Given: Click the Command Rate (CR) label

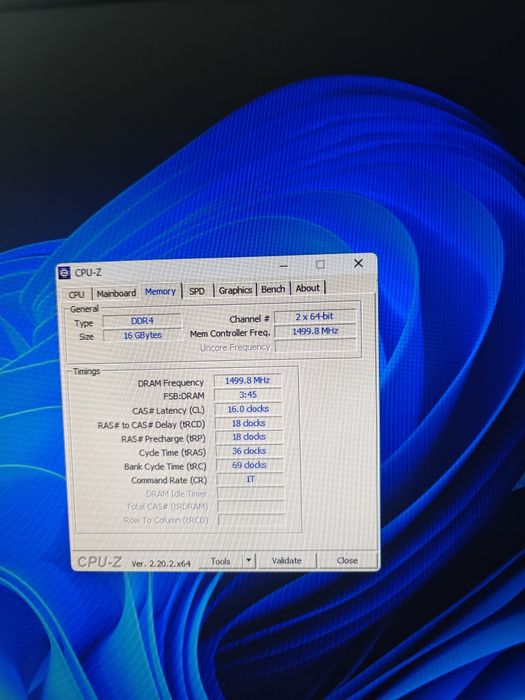Looking at the screenshot, I should [x=169, y=480].
